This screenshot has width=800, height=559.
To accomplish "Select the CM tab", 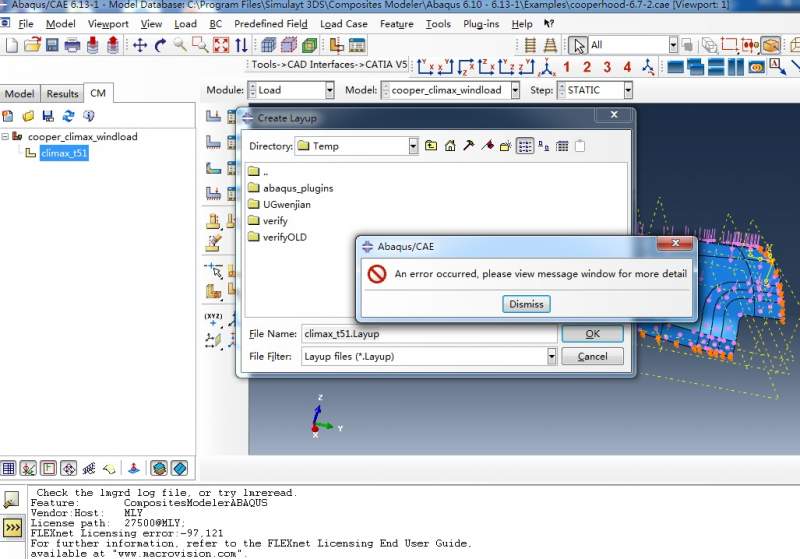I will (98, 93).
